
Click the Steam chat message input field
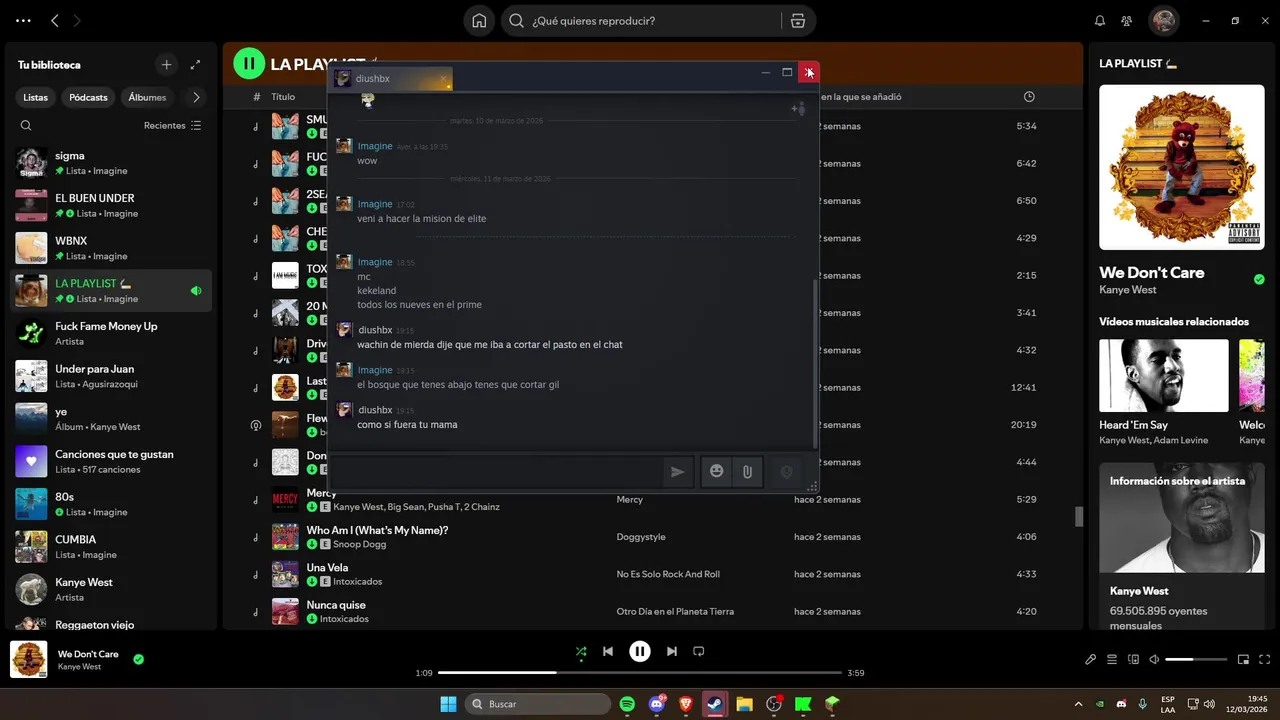pos(495,472)
